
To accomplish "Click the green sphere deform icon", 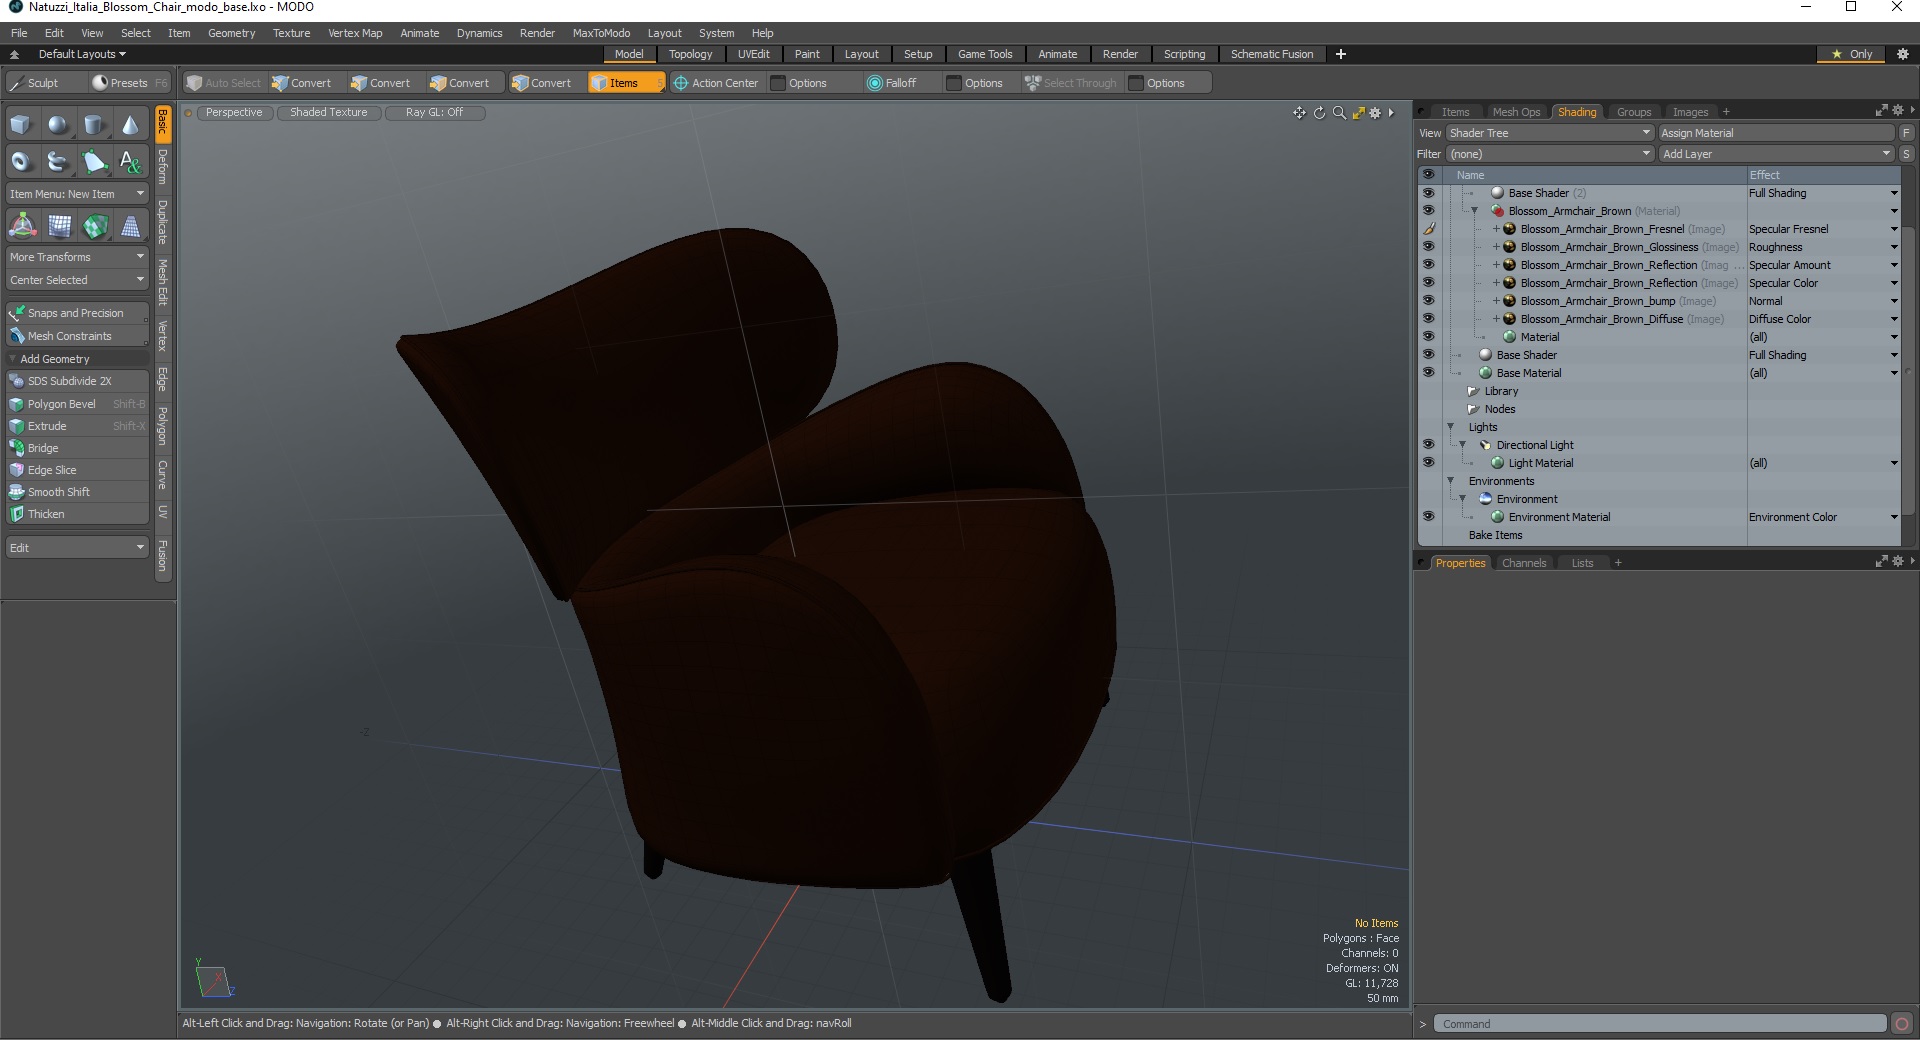I will pos(94,226).
